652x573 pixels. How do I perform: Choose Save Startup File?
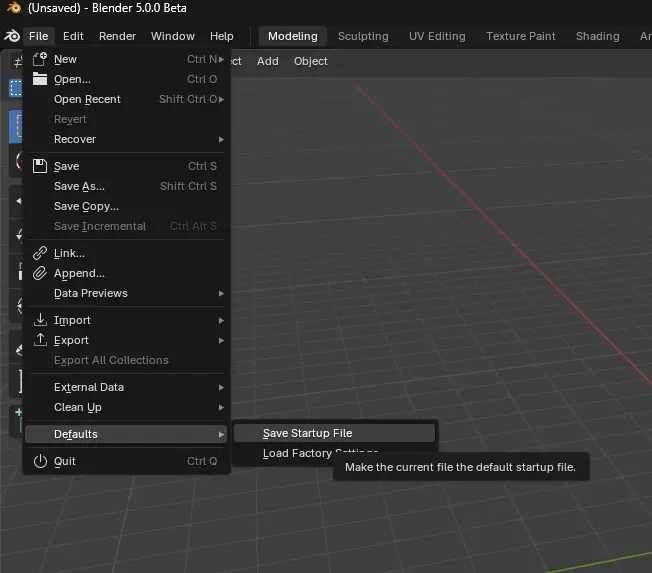click(307, 433)
